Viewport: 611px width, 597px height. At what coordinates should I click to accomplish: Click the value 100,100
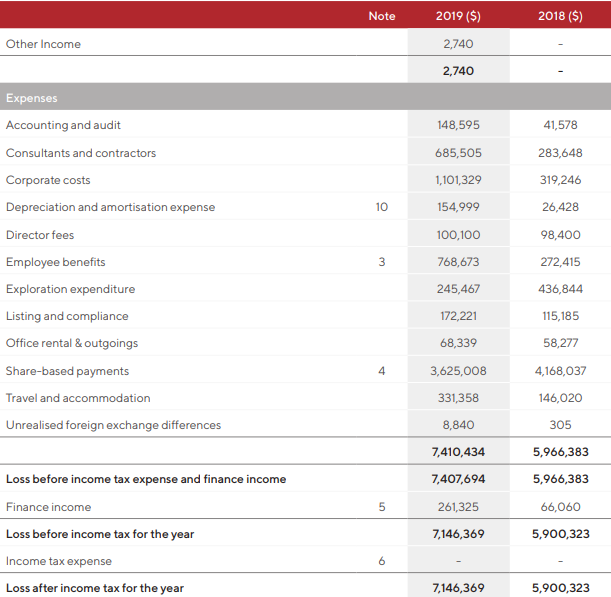click(x=458, y=235)
